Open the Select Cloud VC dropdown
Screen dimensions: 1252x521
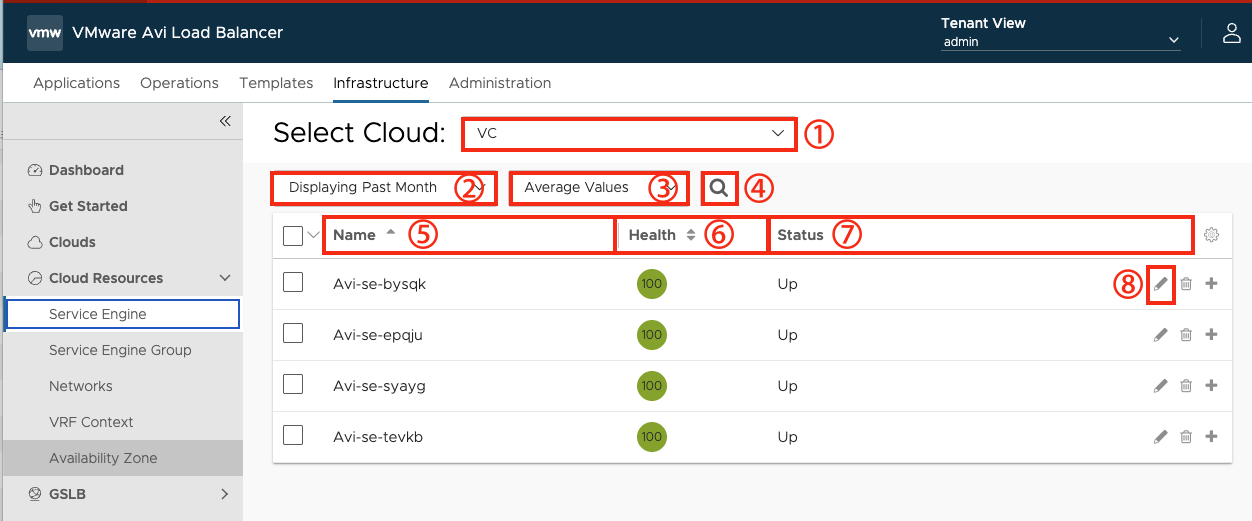pyautogui.click(x=630, y=134)
